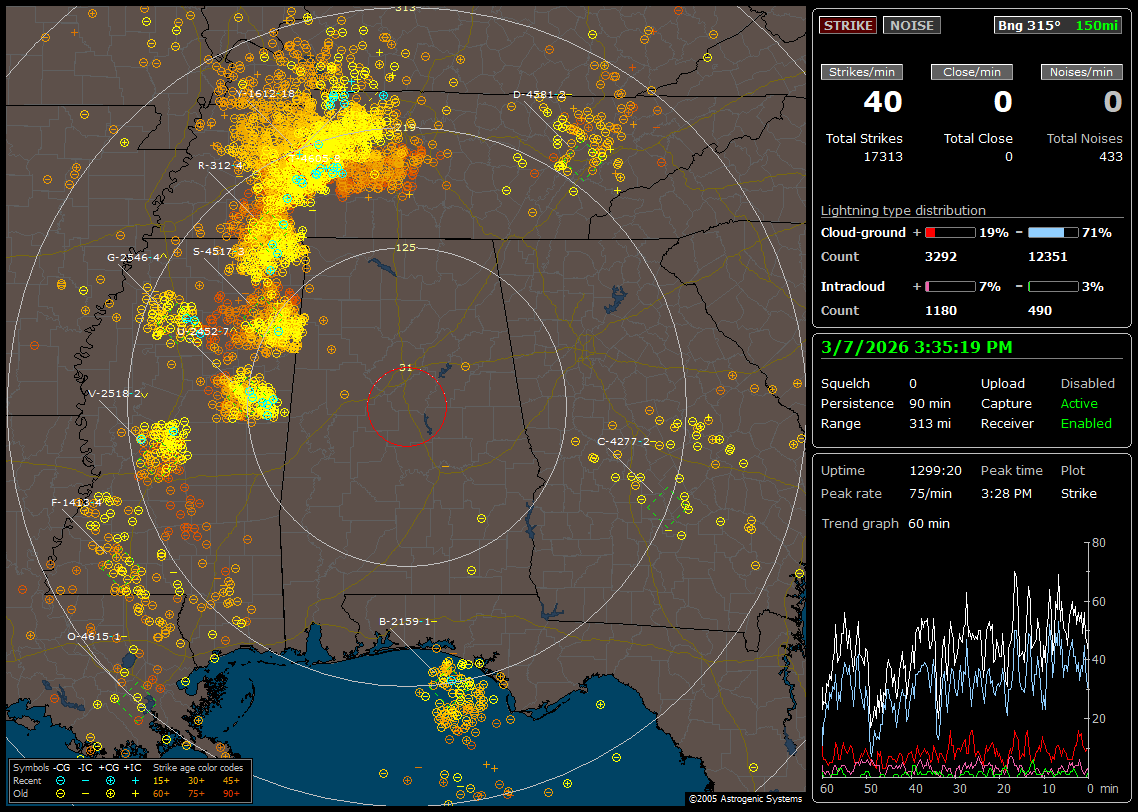Viewport: 1138px width, 812px height.
Task: Click the bearing and distance readout box
Action: click(1058, 25)
